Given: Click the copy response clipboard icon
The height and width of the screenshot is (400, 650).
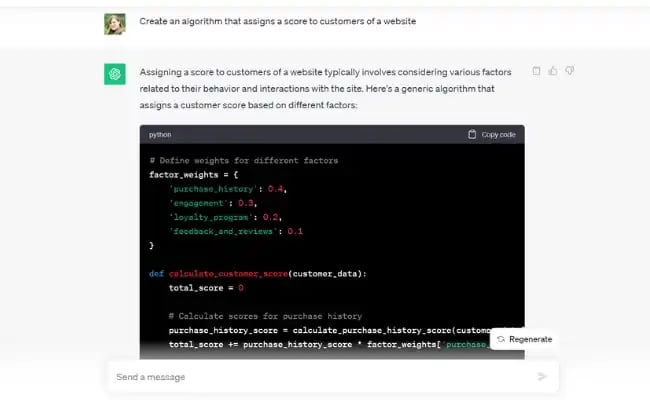Looking at the screenshot, I should [x=537, y=71].
